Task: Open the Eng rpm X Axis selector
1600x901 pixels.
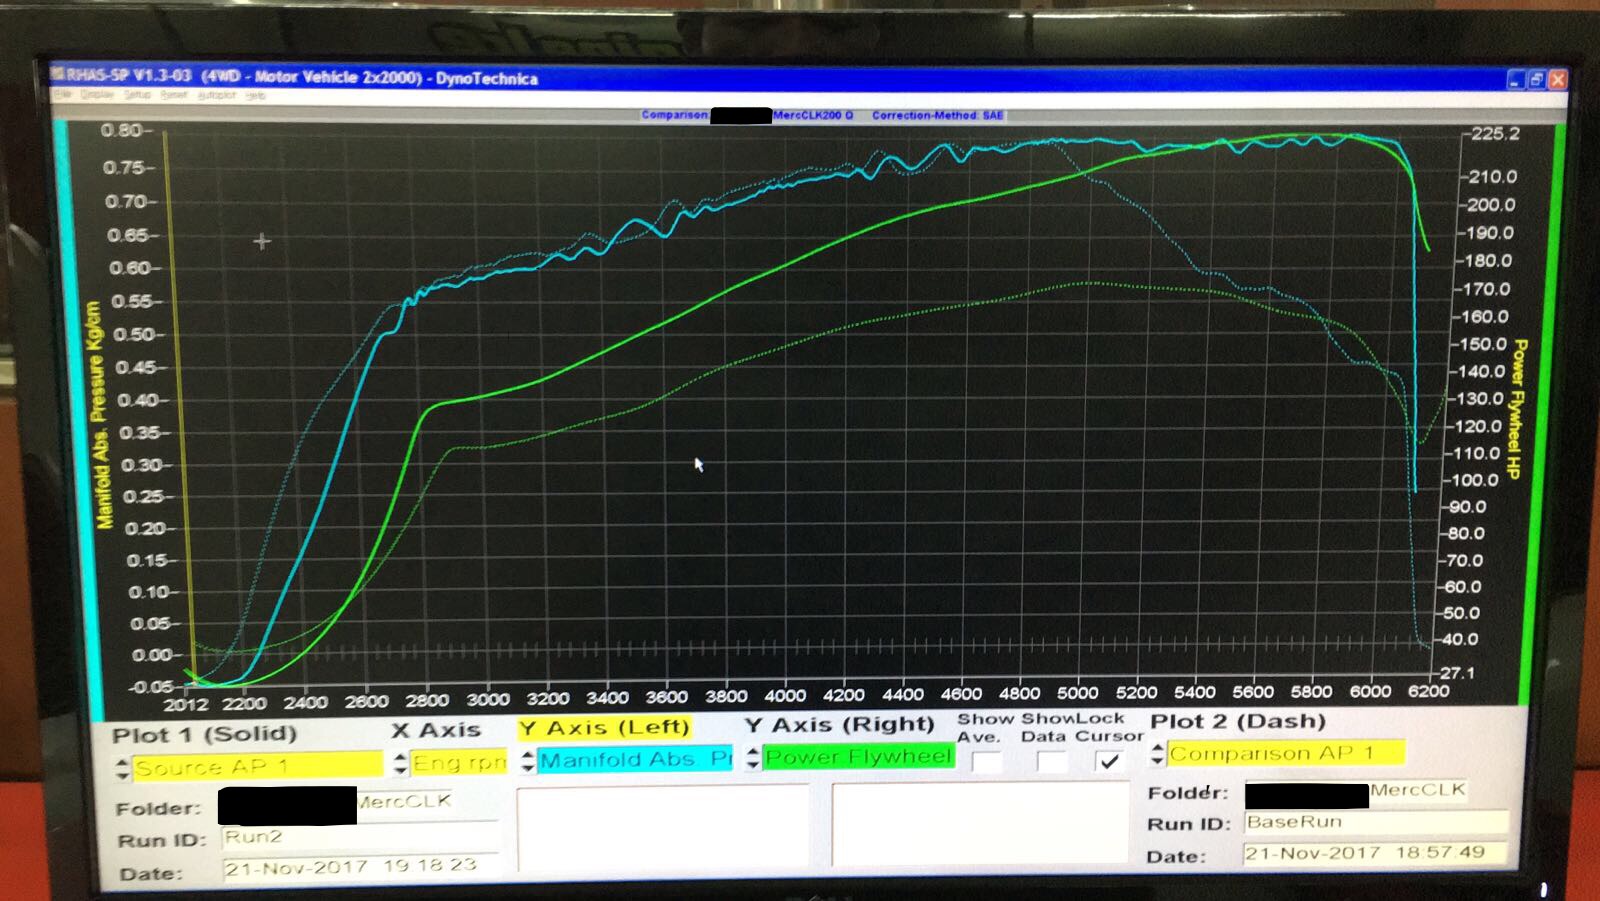Action: [x=459, y=763]
